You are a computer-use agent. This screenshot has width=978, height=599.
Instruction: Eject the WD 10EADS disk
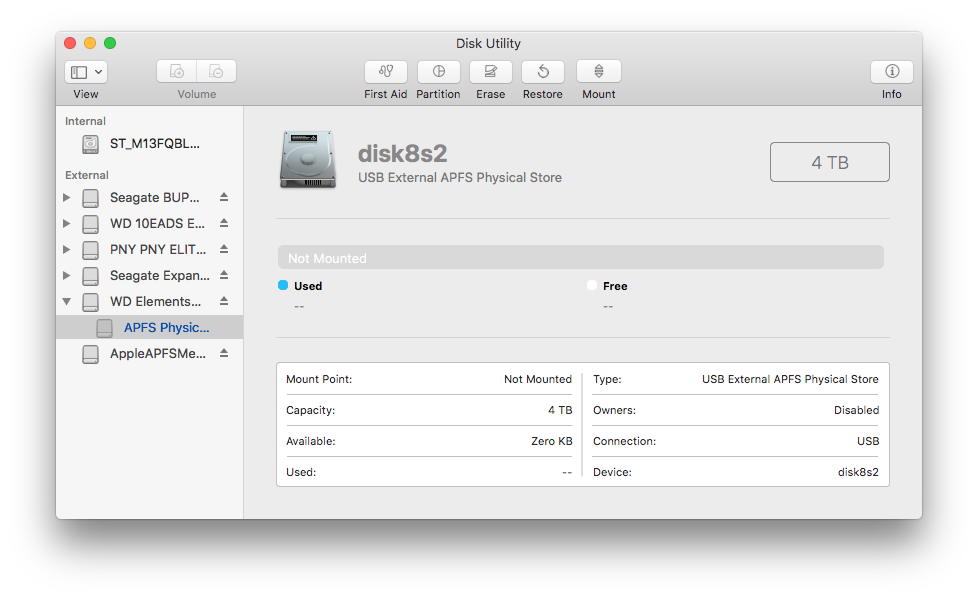pos(224,223)
